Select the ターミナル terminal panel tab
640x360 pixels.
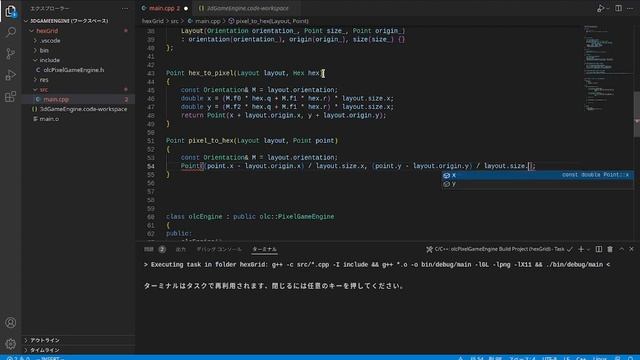264,249
